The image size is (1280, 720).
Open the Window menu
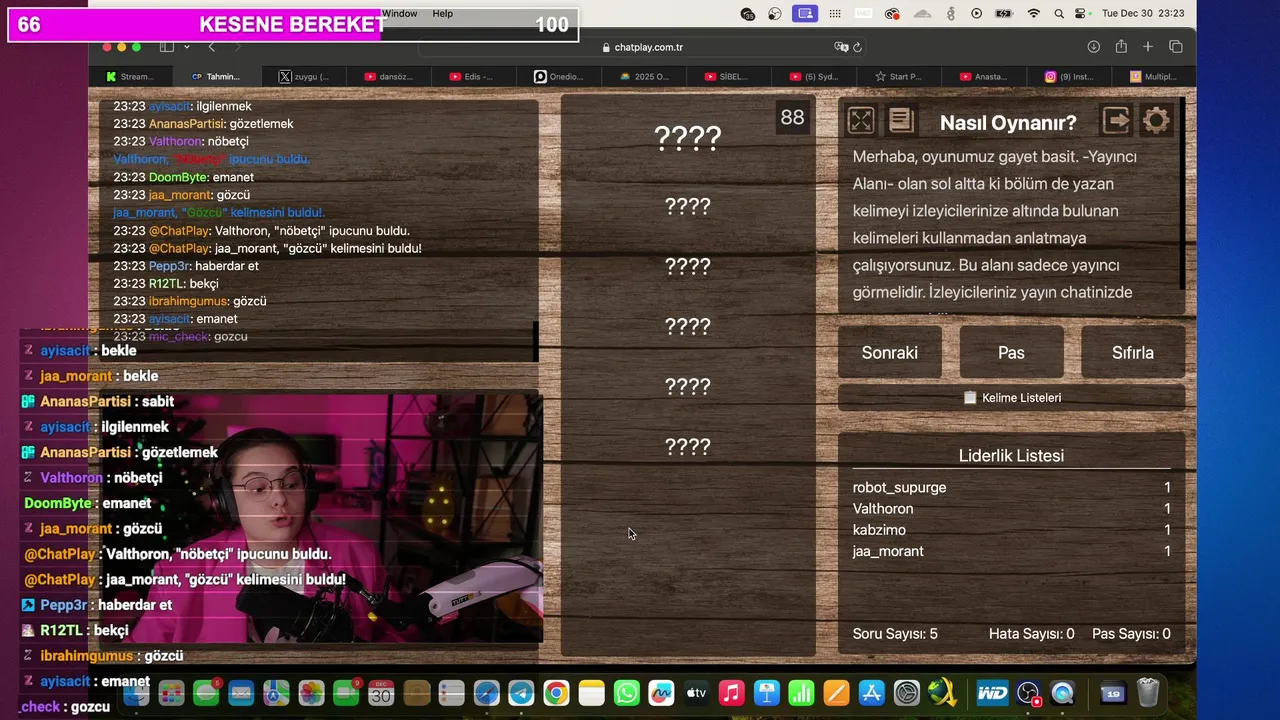(399, 13)
